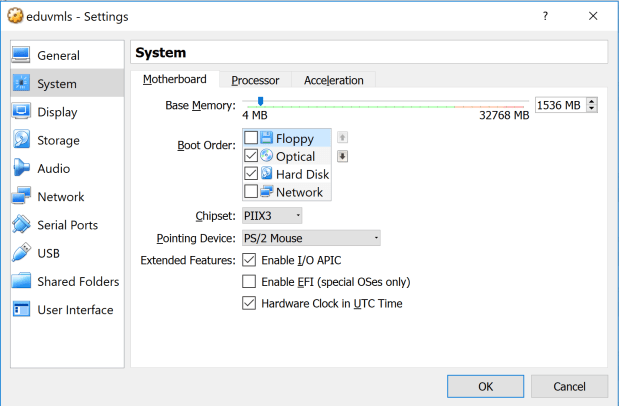
Task: Uncheck Hardware Clock in UTC Time
Action: [249, 303]
